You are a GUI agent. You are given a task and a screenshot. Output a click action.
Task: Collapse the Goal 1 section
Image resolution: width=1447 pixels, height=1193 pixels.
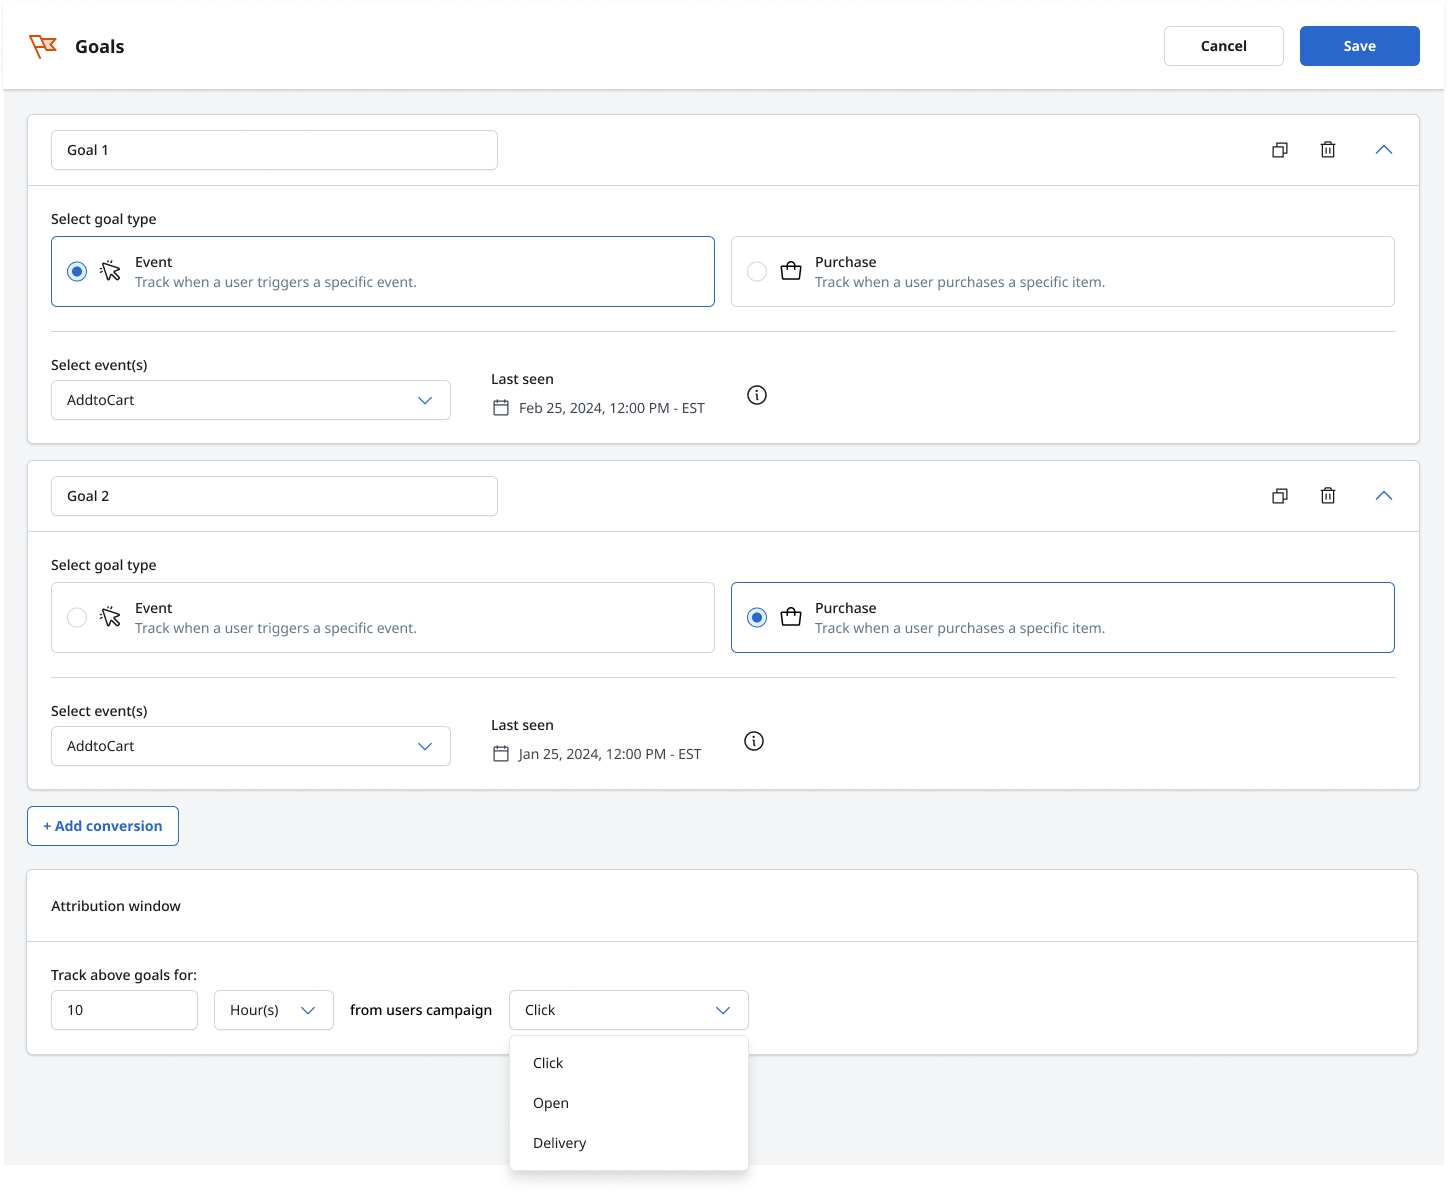tap(1384, 150)
